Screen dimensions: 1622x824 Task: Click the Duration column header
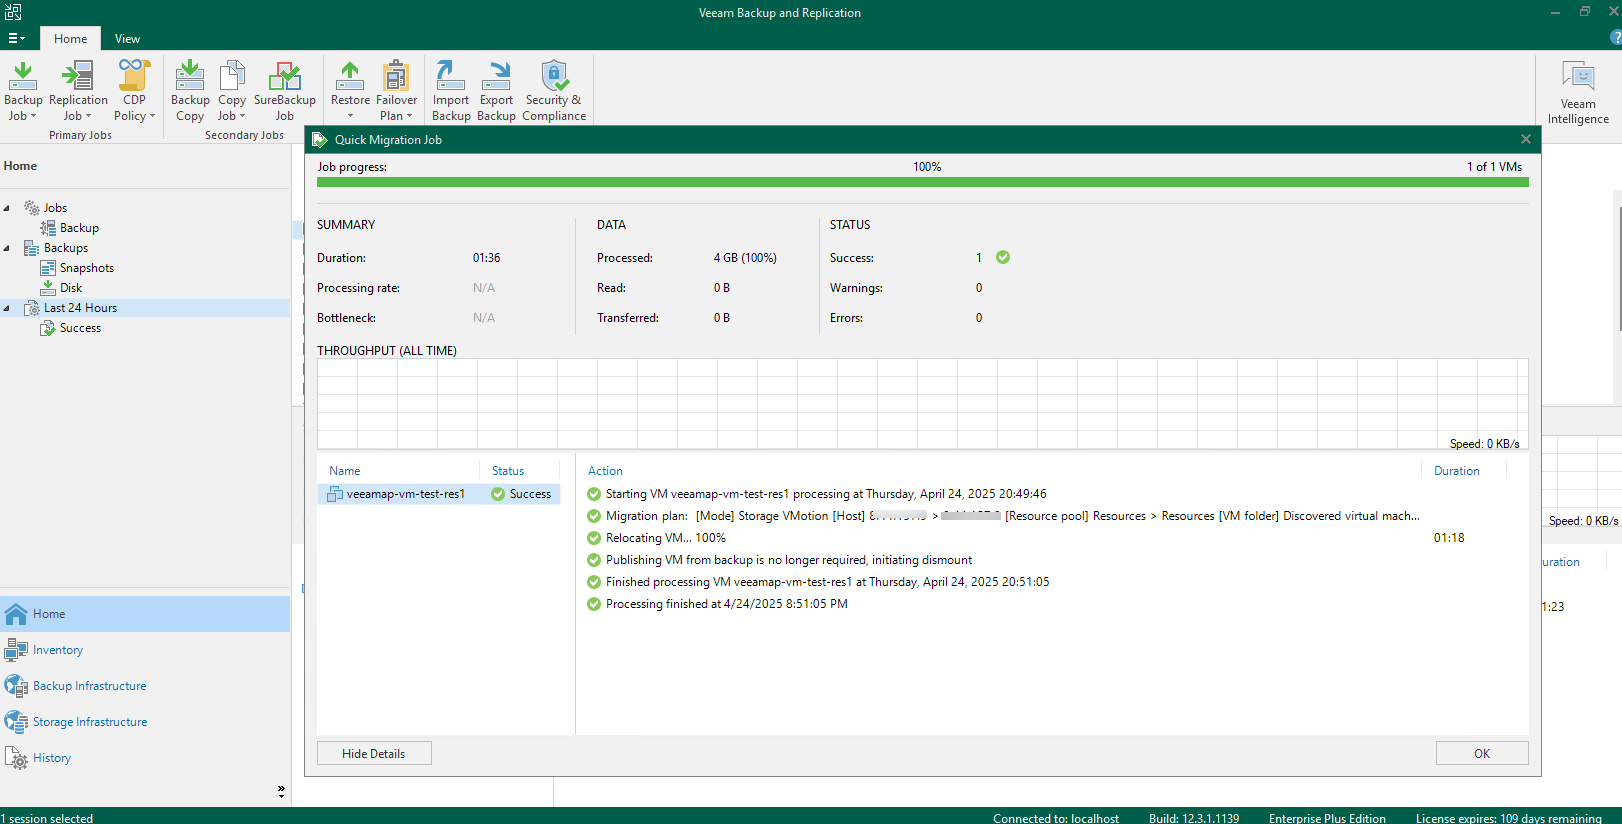coord(1457,471)
